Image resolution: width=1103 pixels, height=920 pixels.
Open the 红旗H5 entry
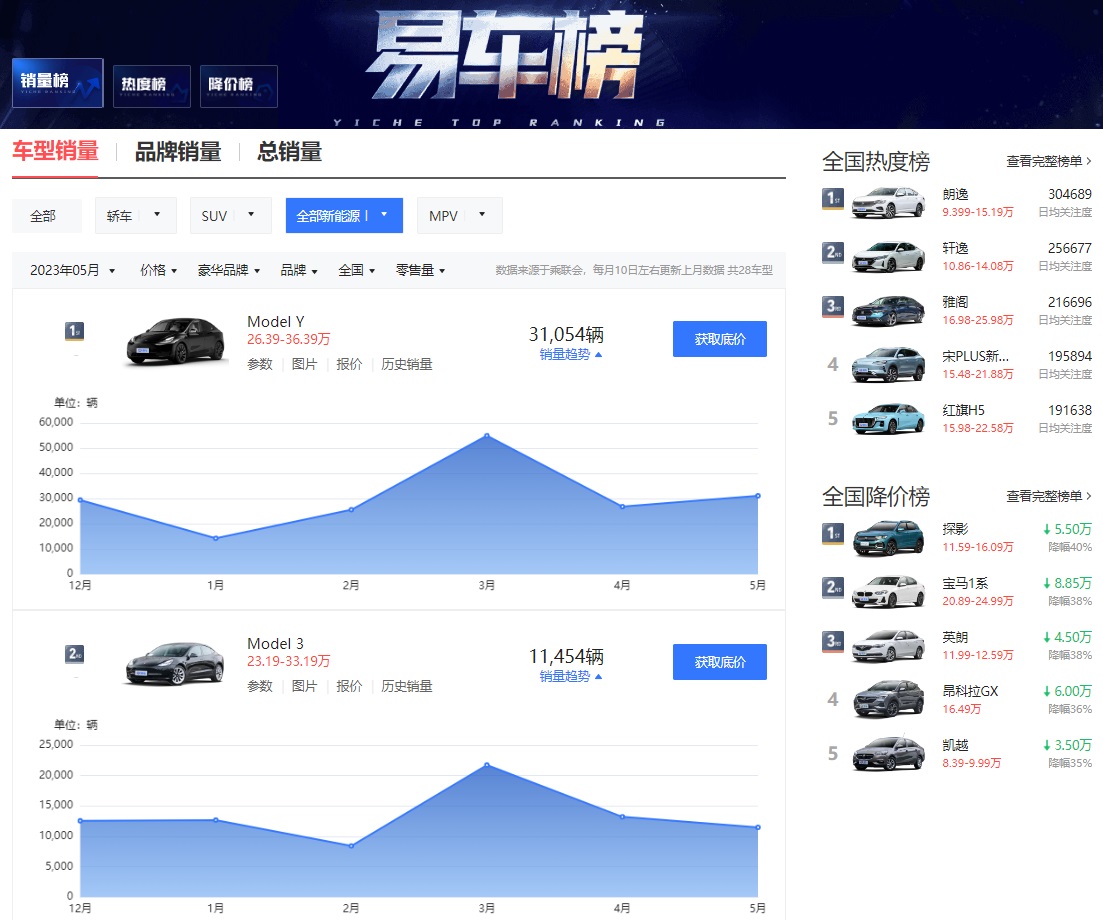[x=963, y=410]
